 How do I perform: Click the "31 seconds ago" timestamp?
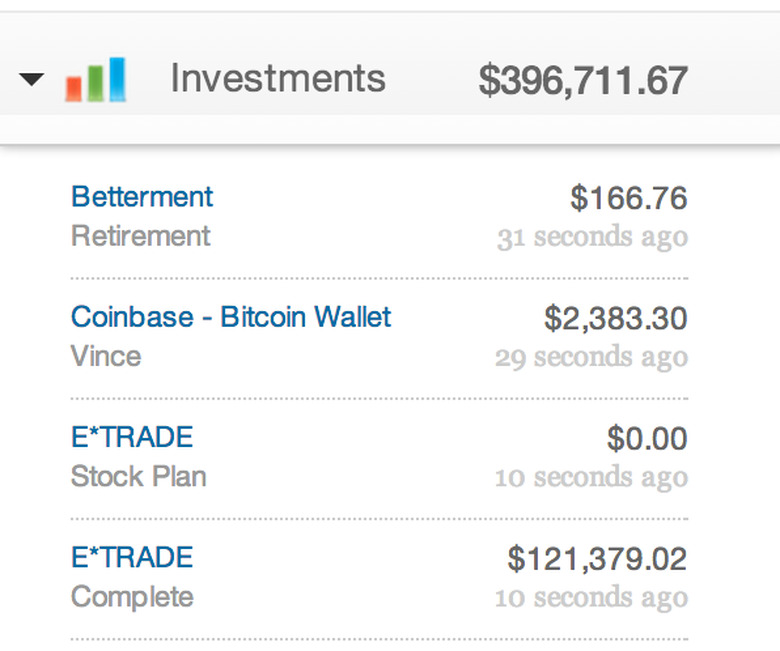[x=592, y=238]
